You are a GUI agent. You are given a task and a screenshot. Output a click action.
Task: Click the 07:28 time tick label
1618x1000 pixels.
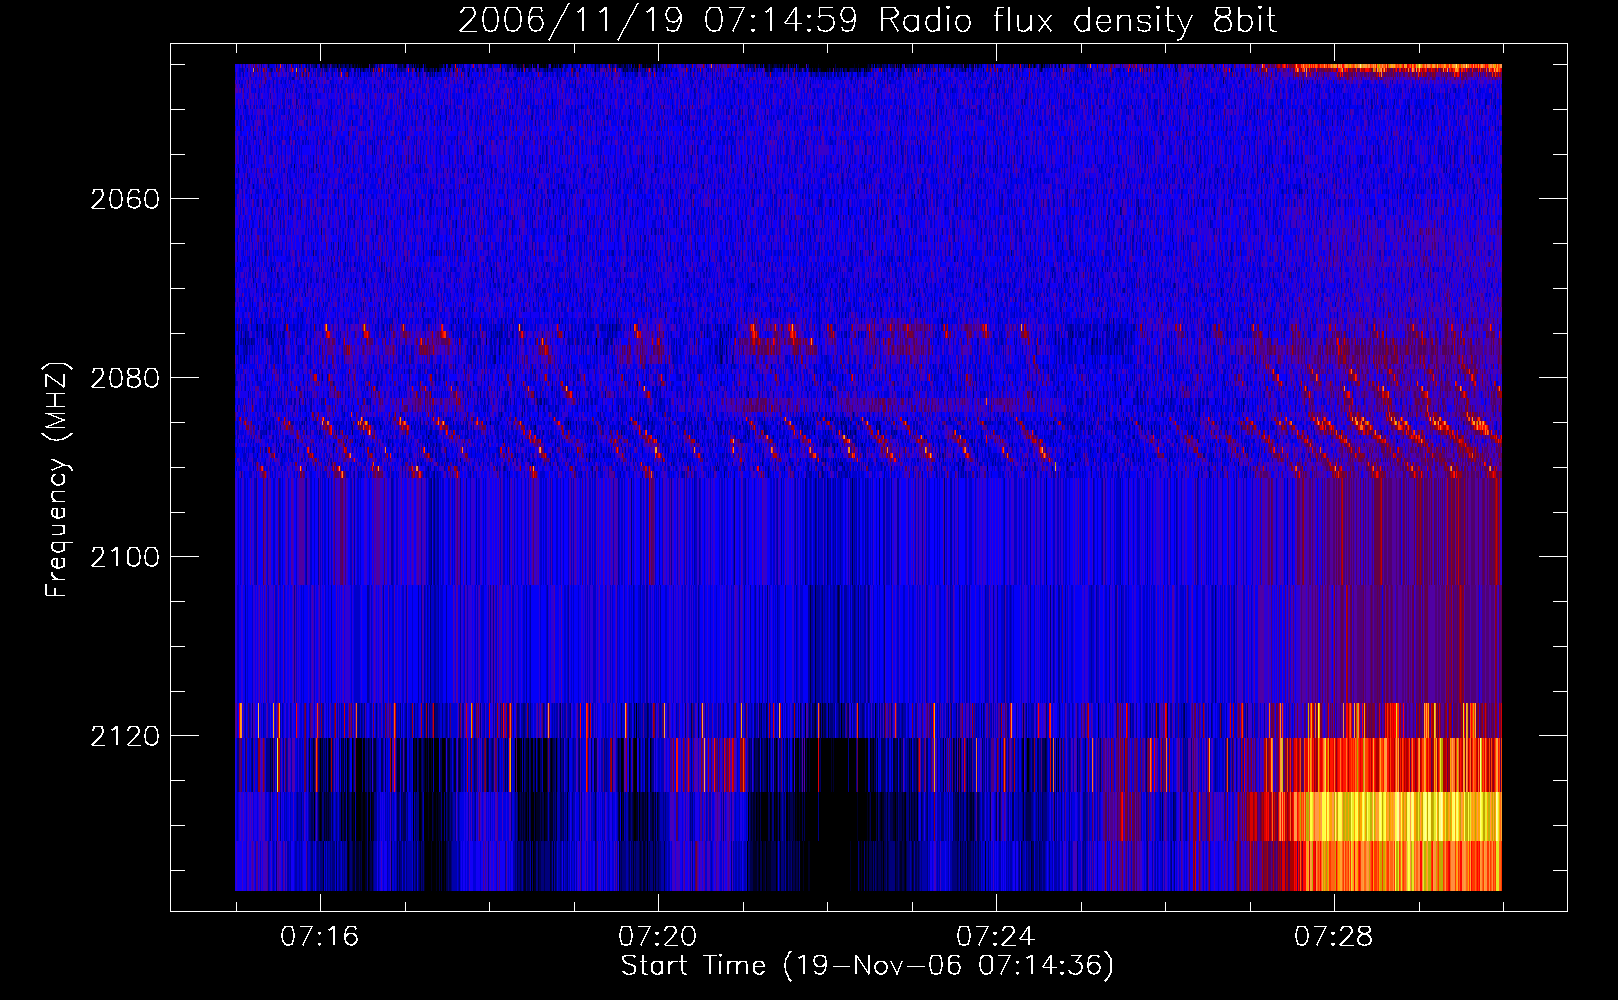point(1333,937)
